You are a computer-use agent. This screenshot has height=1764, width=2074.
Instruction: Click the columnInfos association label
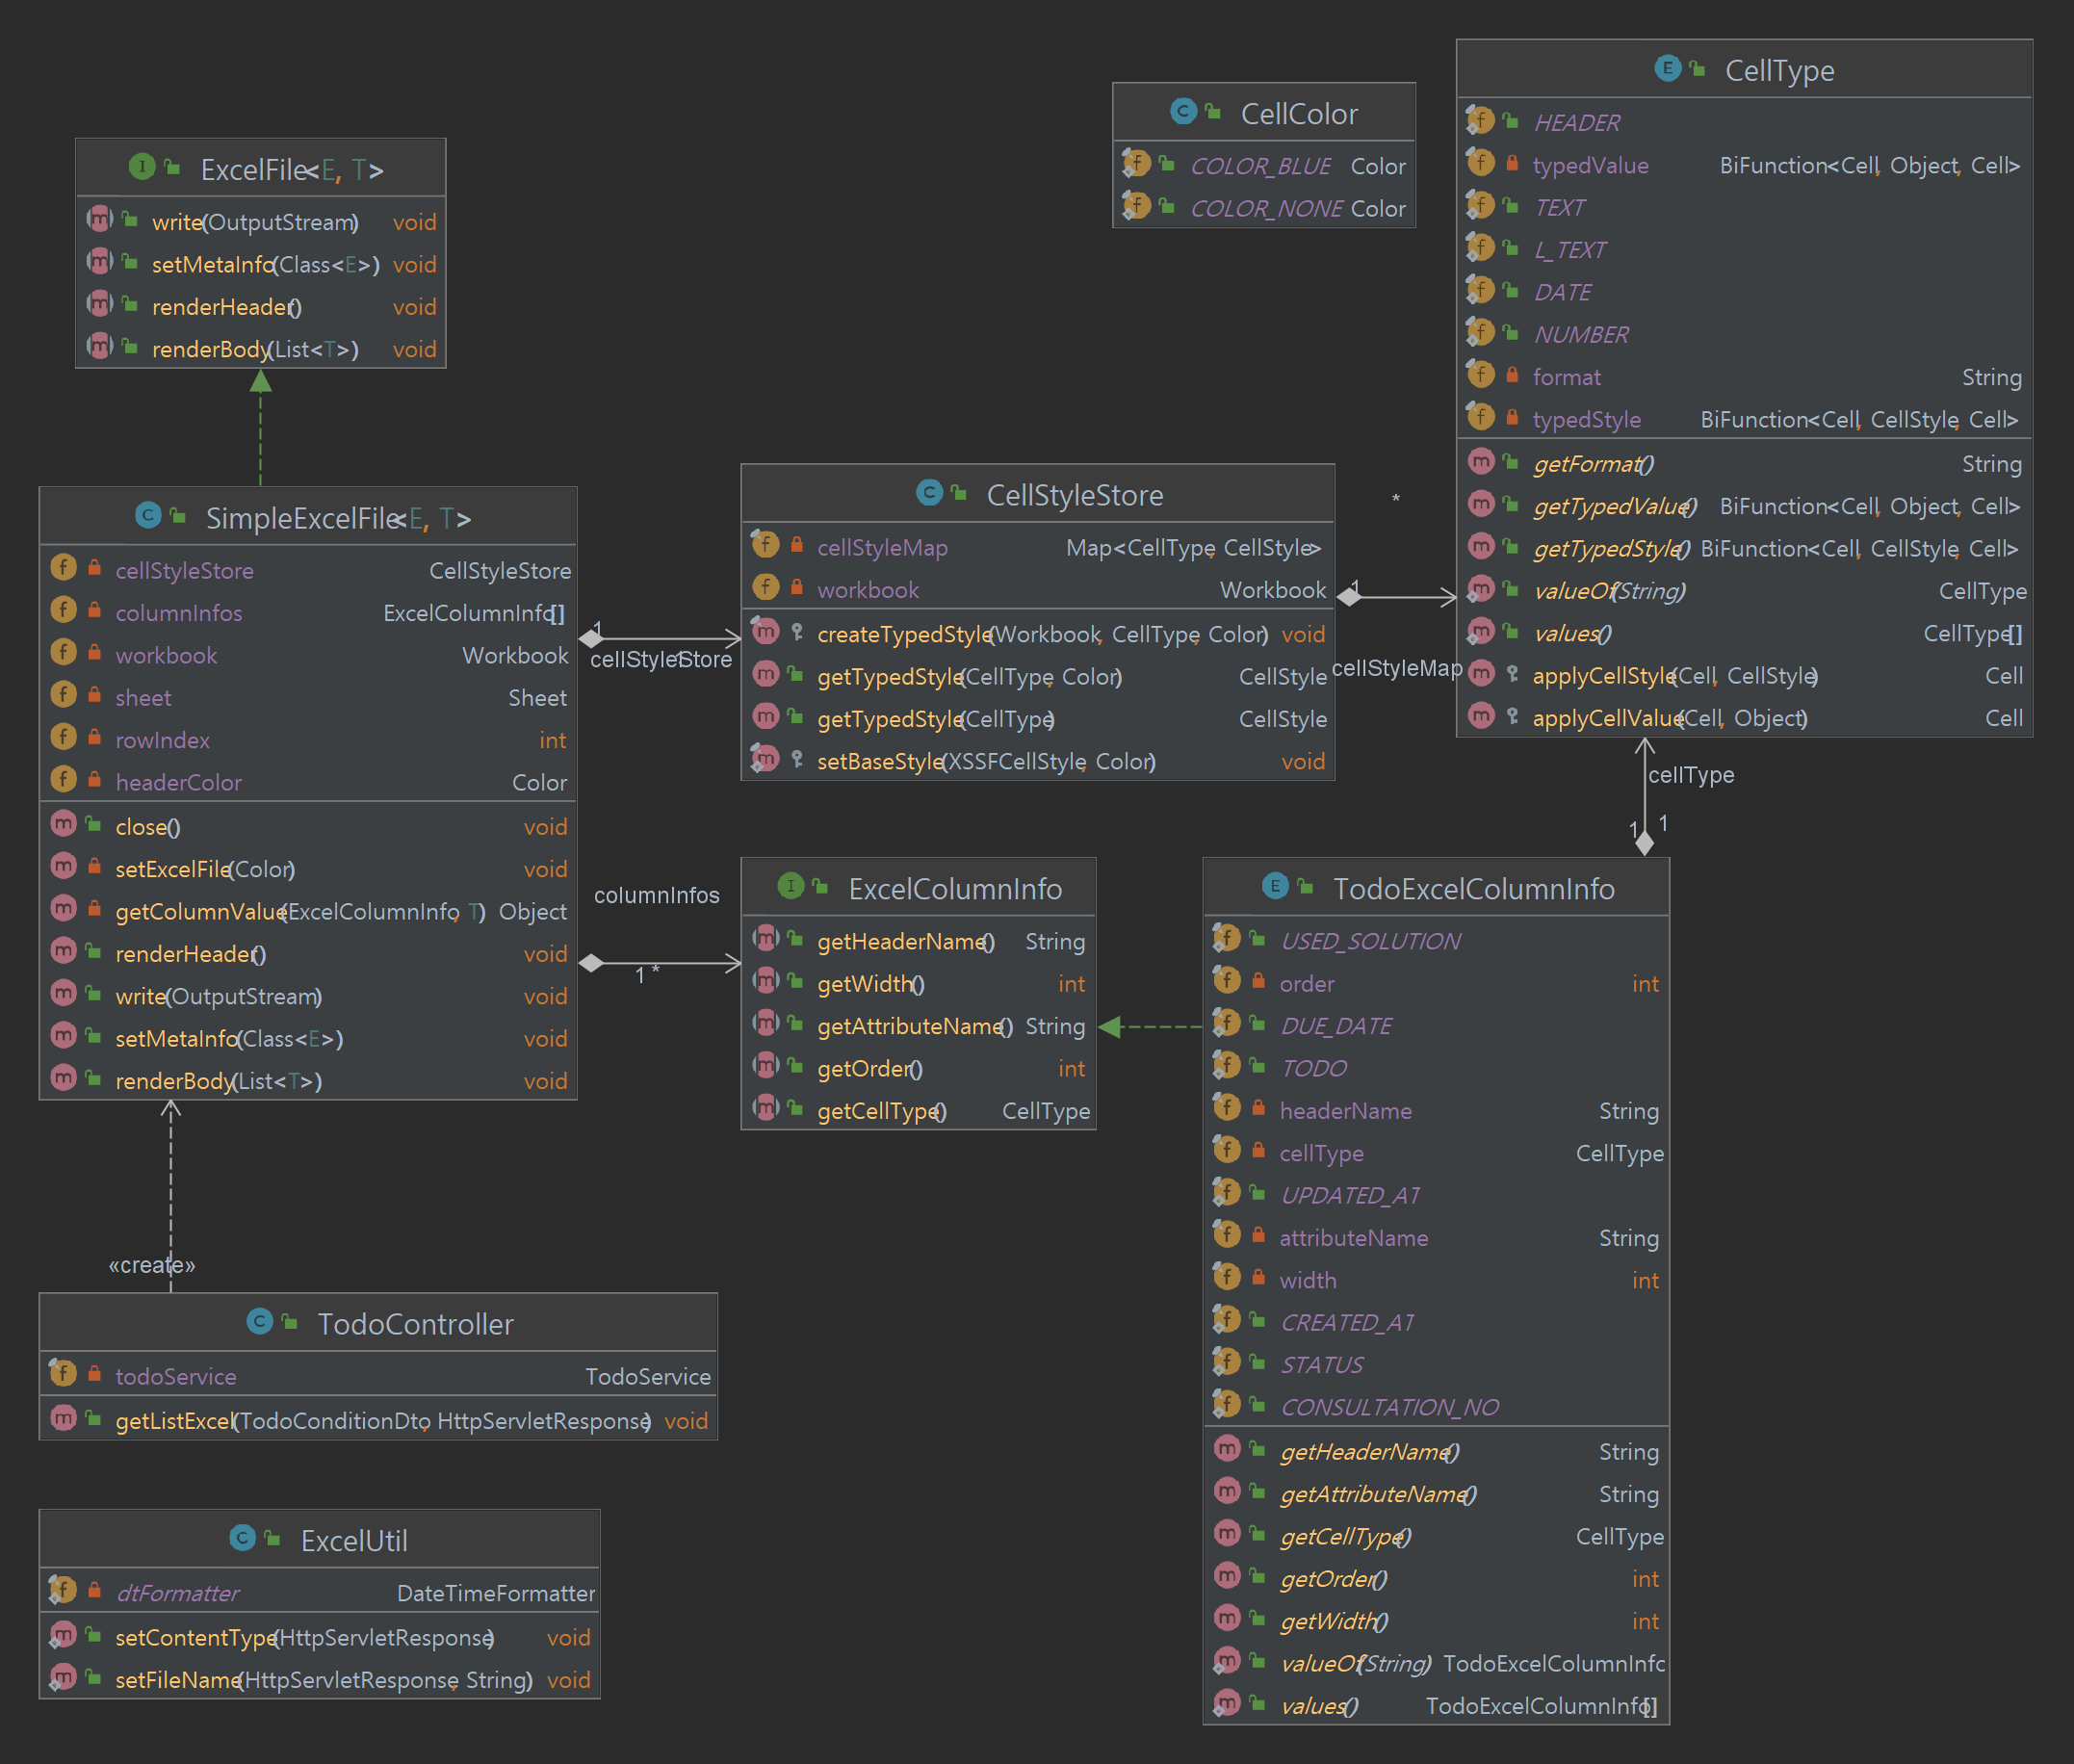(656, 895)
